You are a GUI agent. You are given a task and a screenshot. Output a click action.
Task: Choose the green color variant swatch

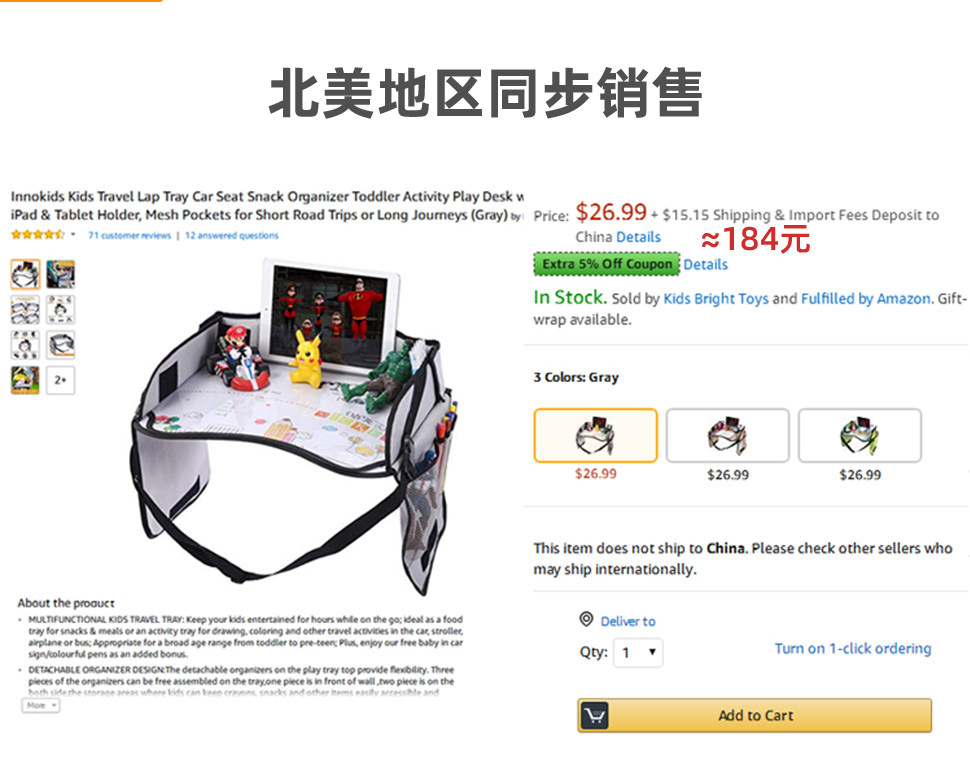point(860,435)
